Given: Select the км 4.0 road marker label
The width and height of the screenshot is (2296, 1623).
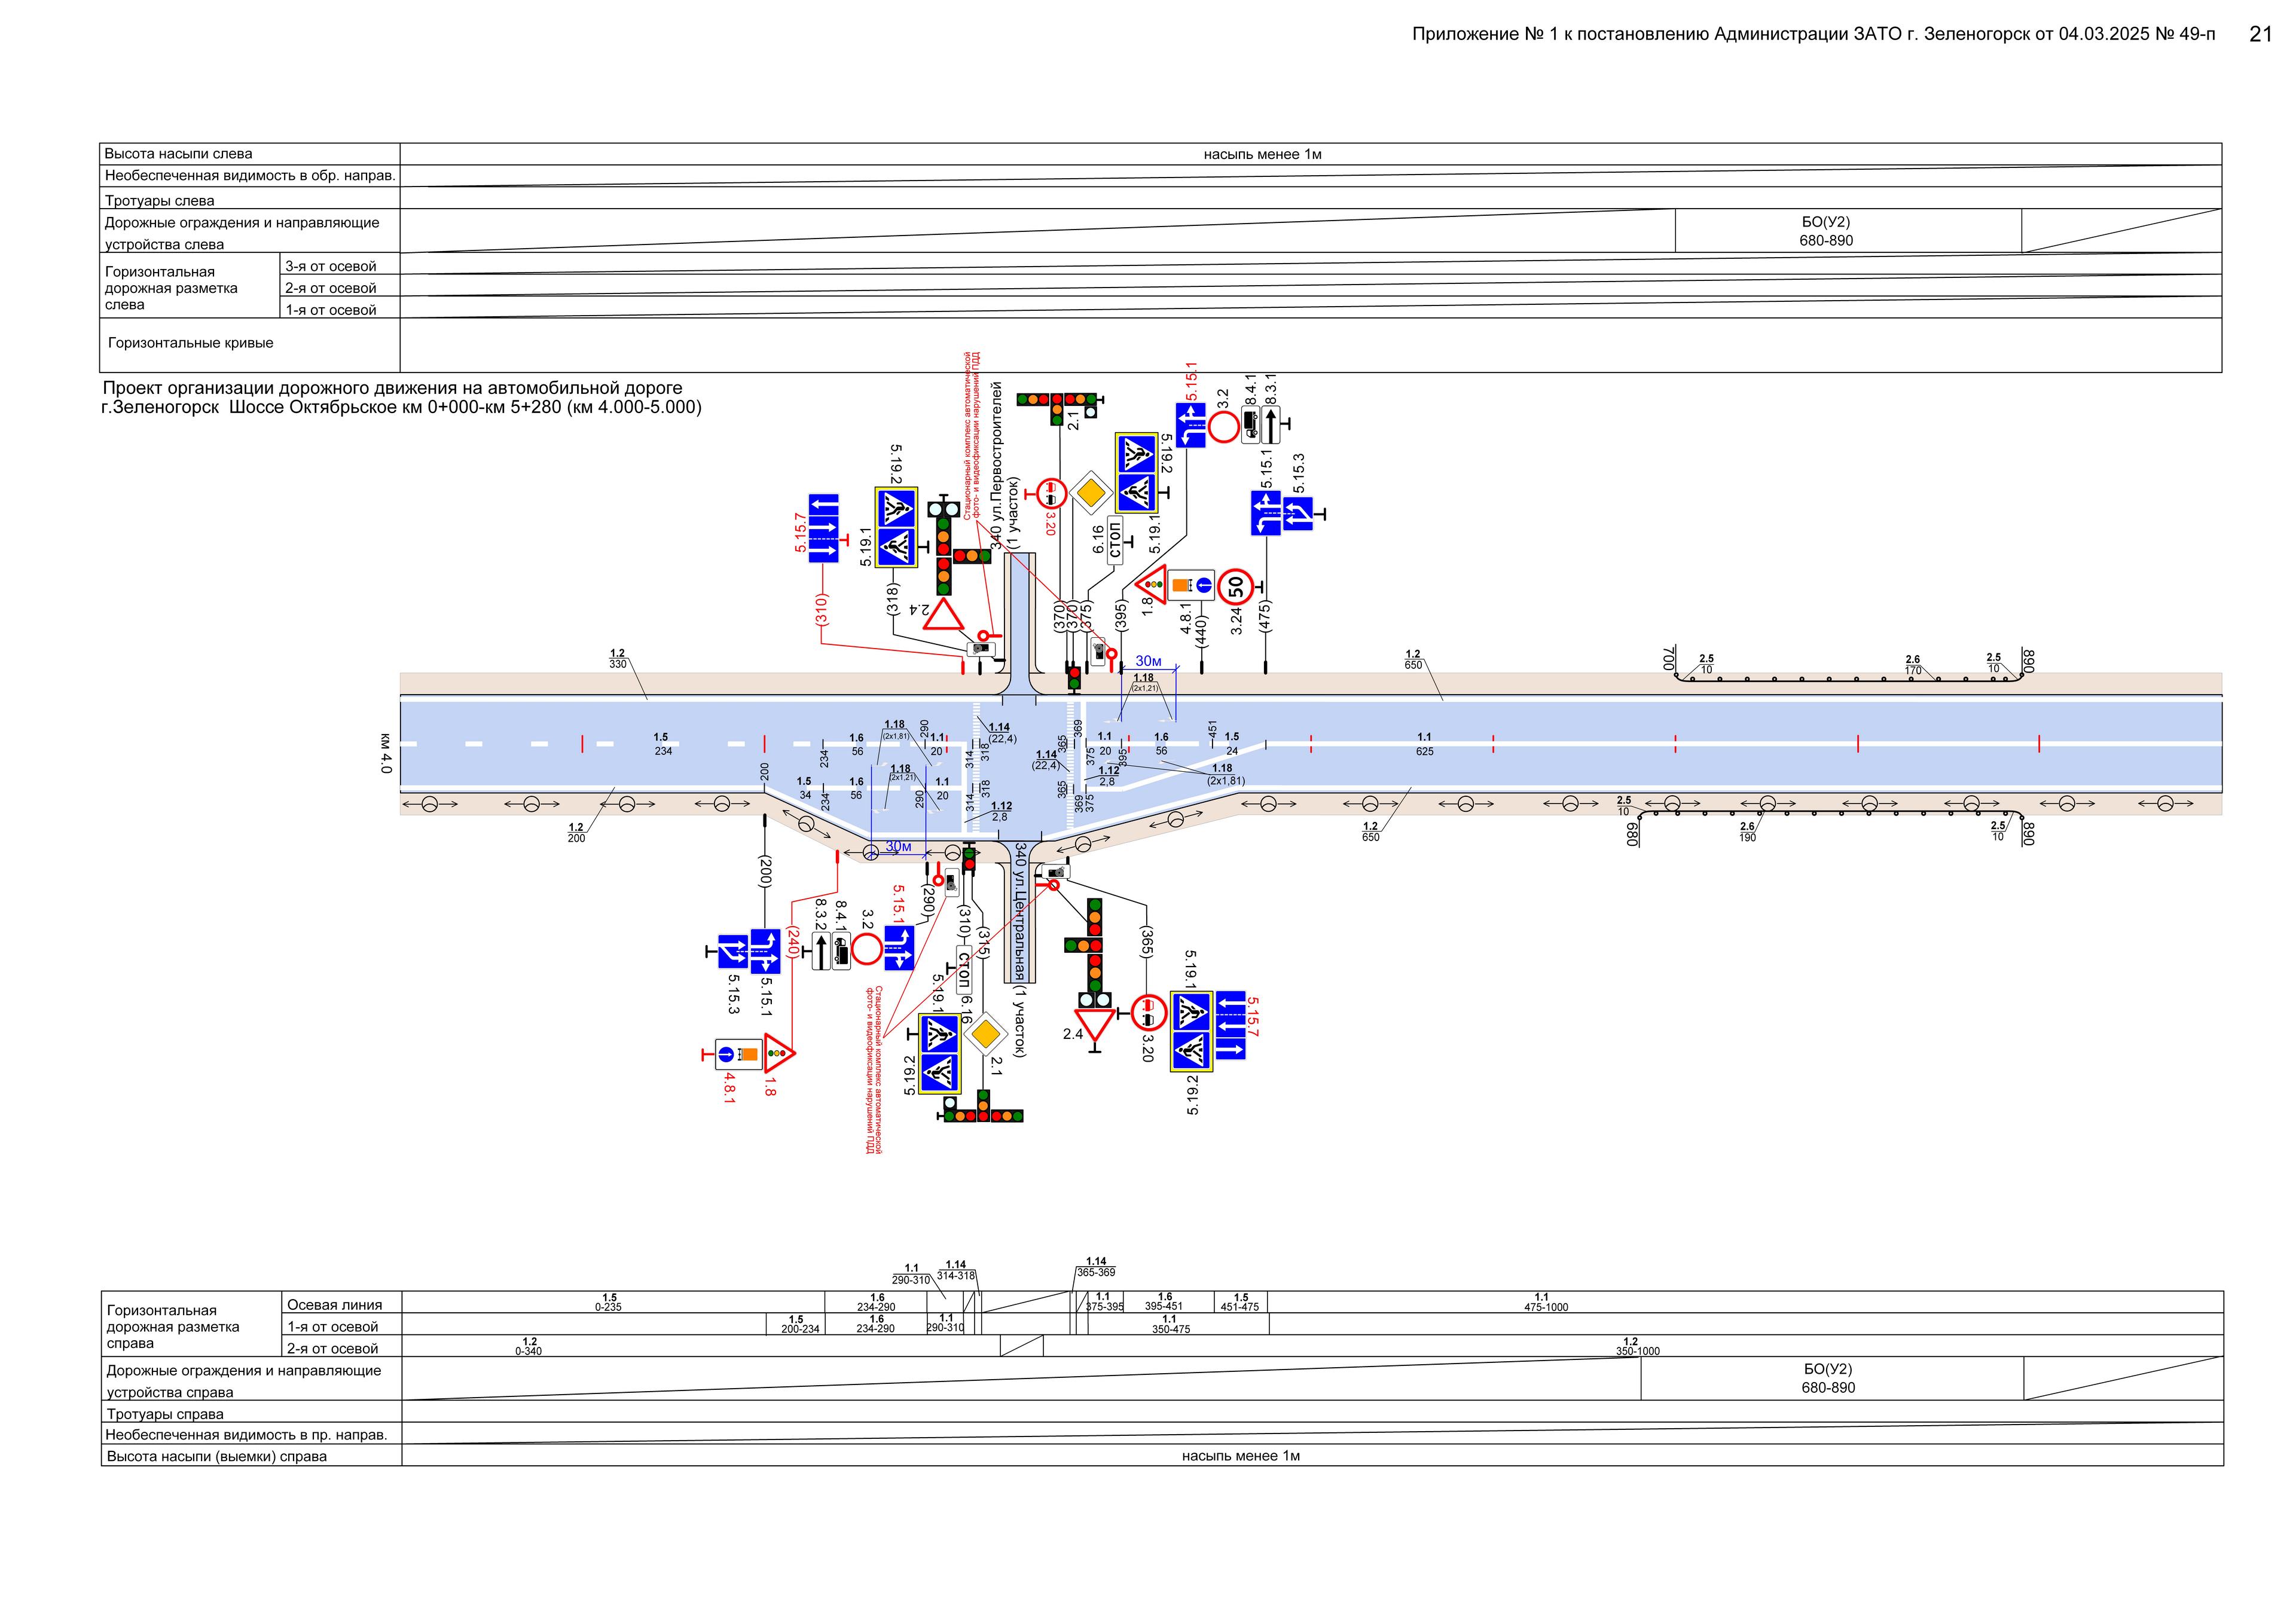Looking at the screenshot, I should [x=386, y=753].
